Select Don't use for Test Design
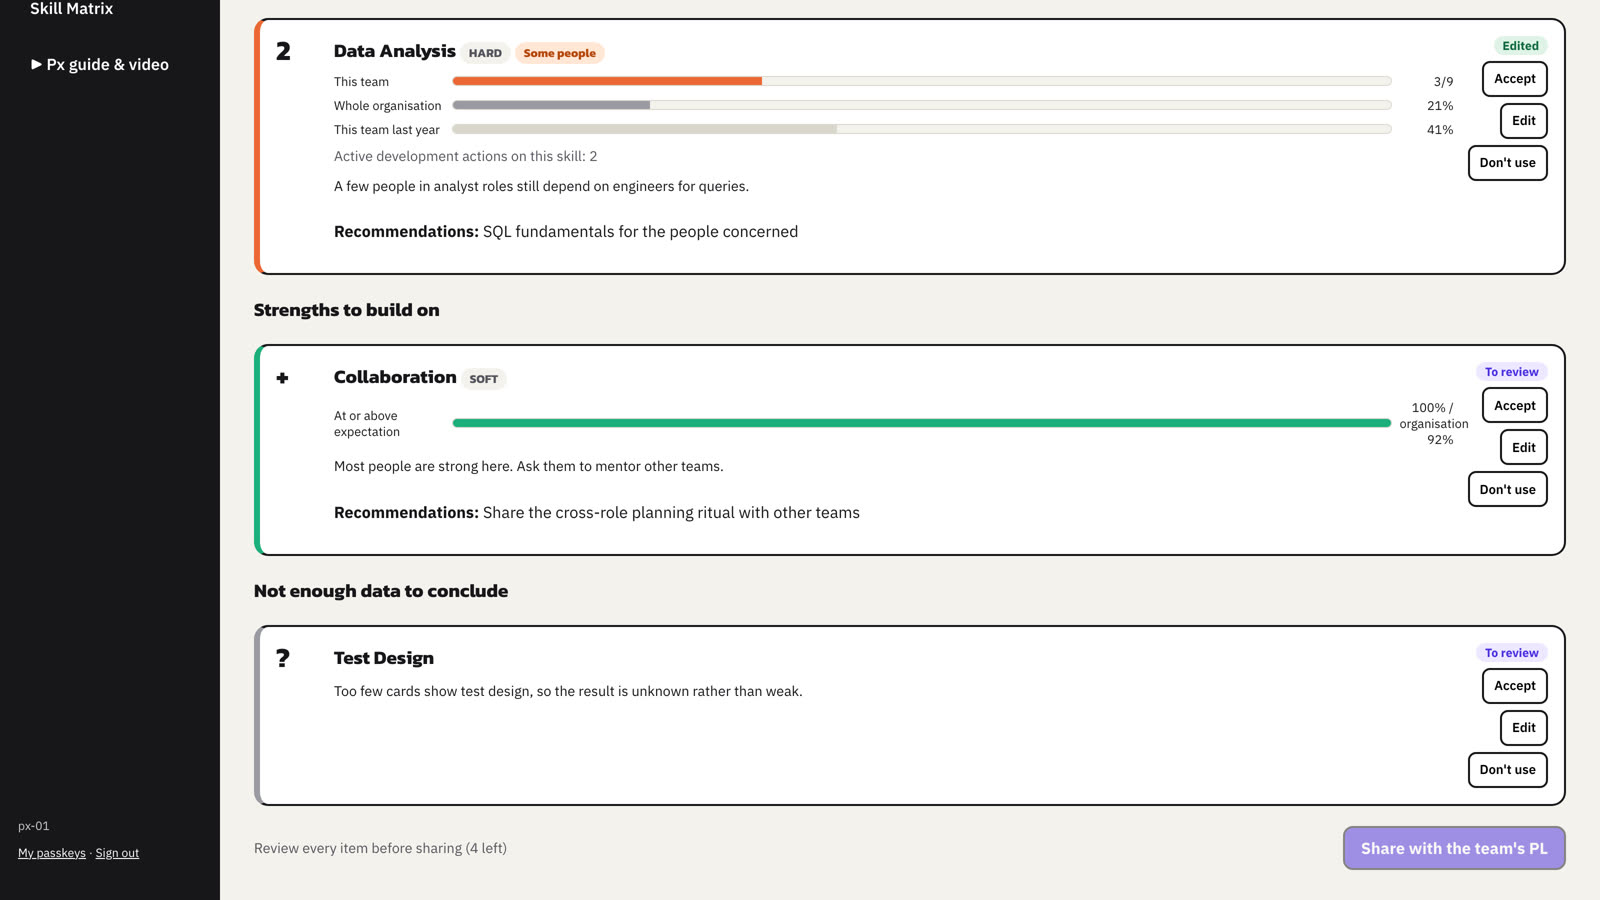 1507,770
